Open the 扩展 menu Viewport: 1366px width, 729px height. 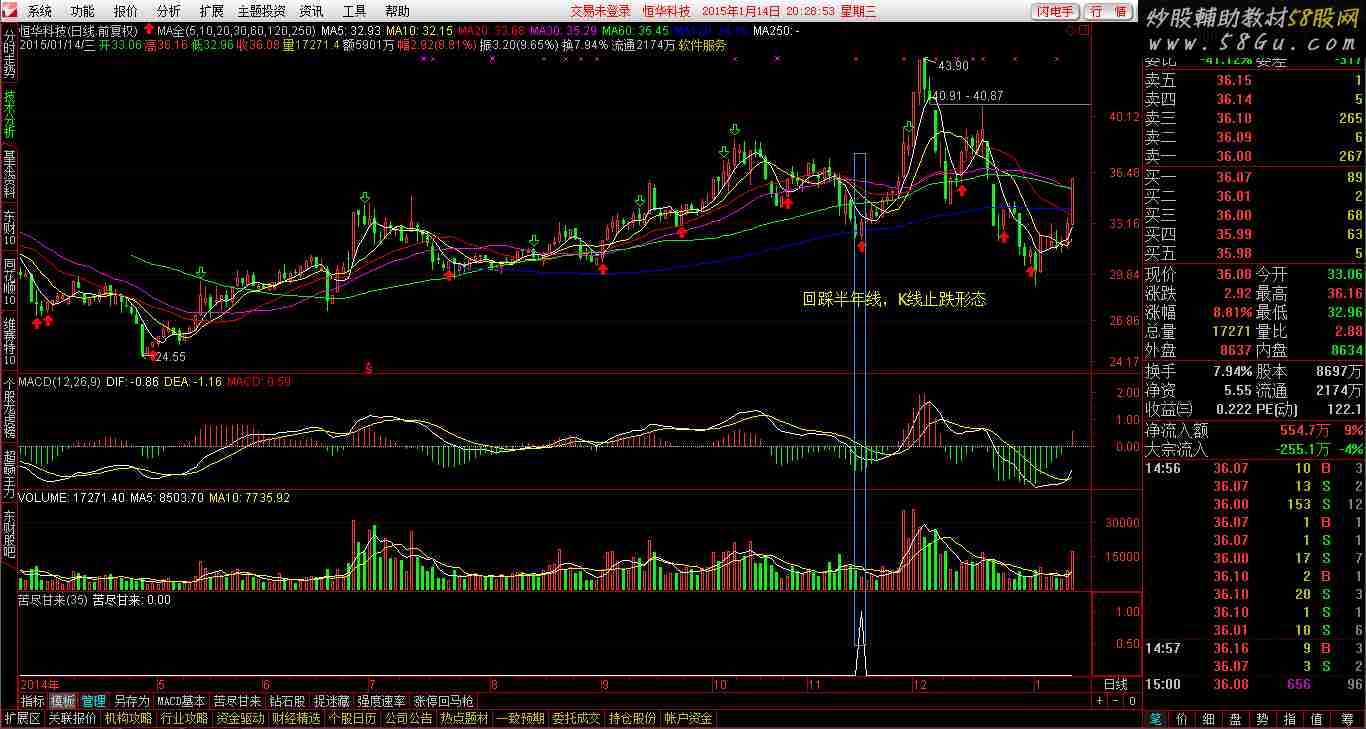click(211, 11)
